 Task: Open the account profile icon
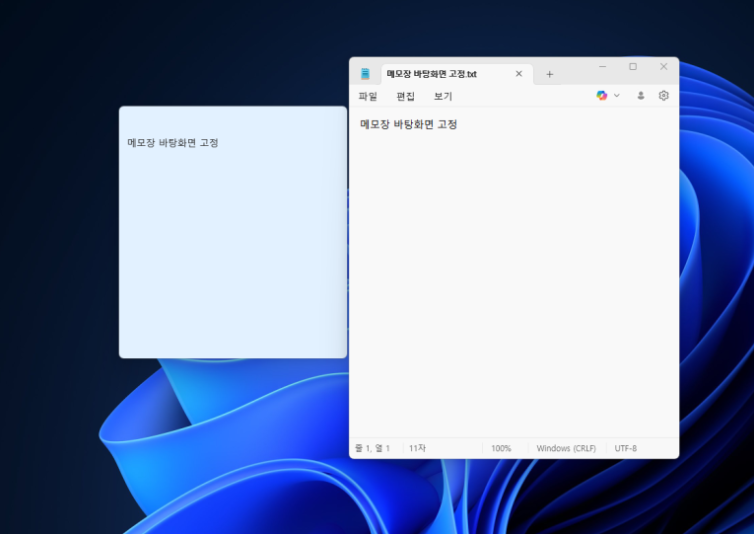click(641, 95)
